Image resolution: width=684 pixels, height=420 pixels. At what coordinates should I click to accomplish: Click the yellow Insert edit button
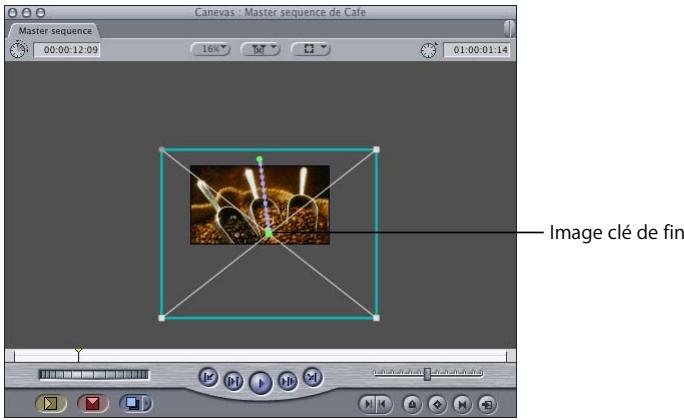[x=51, y=403]
